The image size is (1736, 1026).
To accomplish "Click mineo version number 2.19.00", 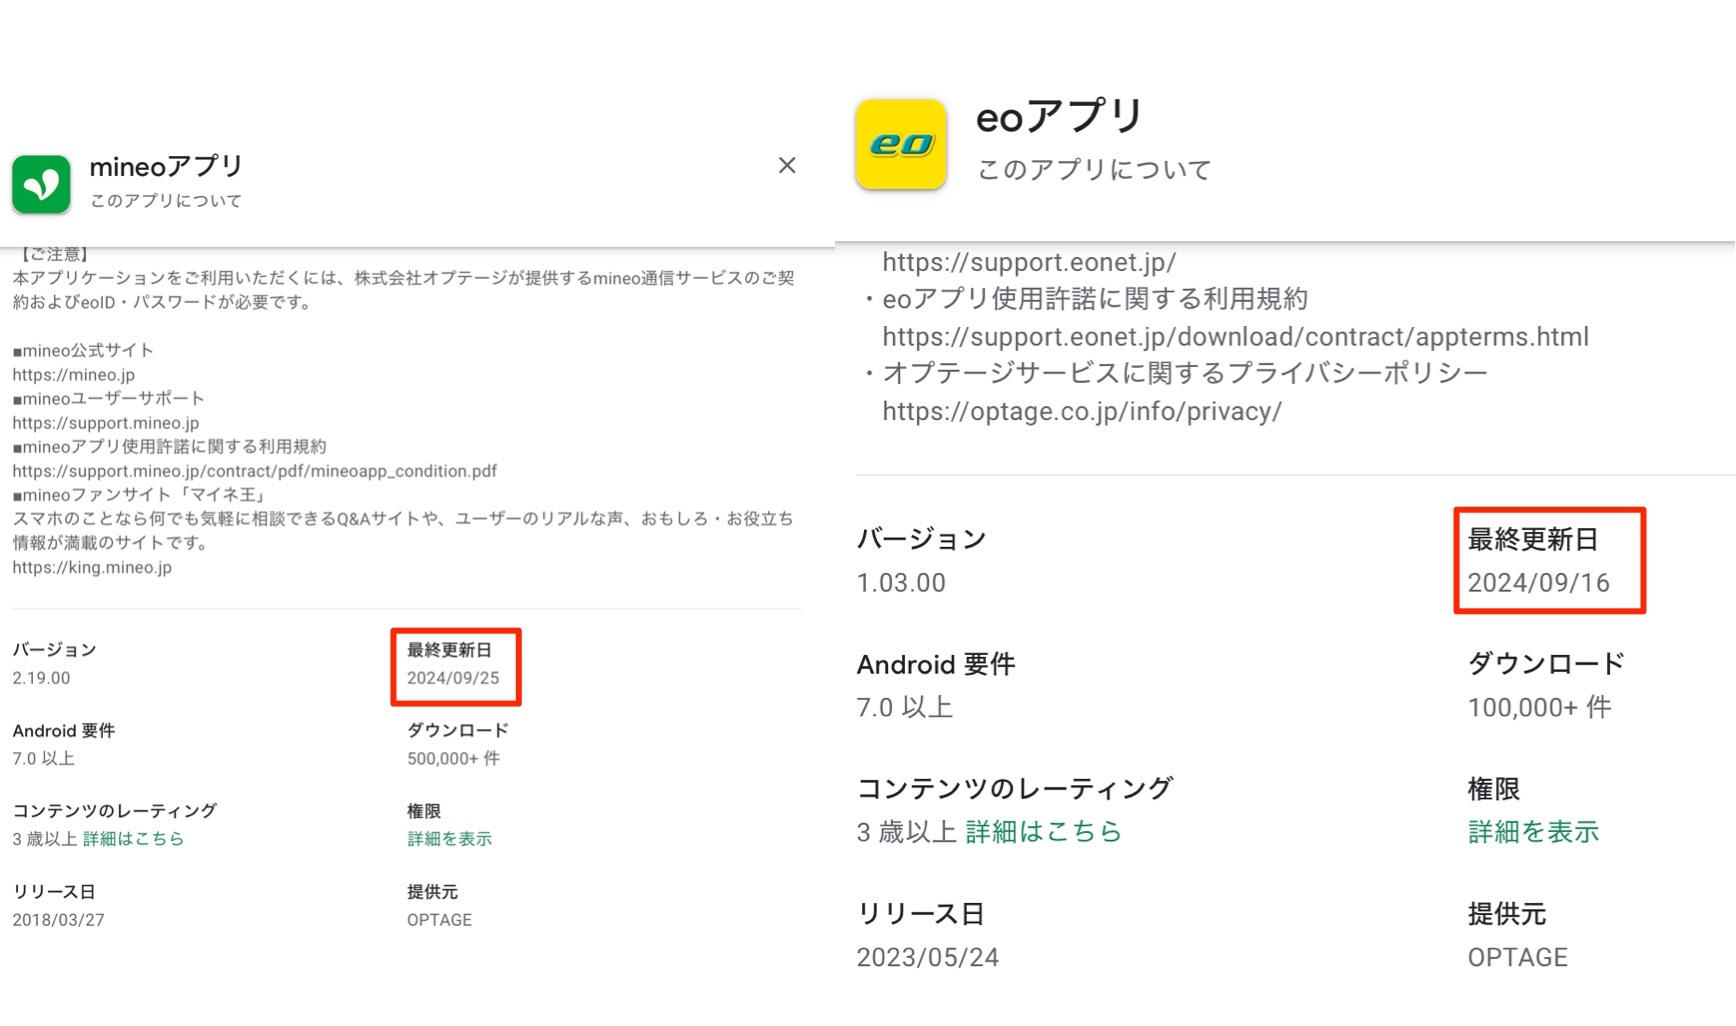I will (x=41, y=678).
